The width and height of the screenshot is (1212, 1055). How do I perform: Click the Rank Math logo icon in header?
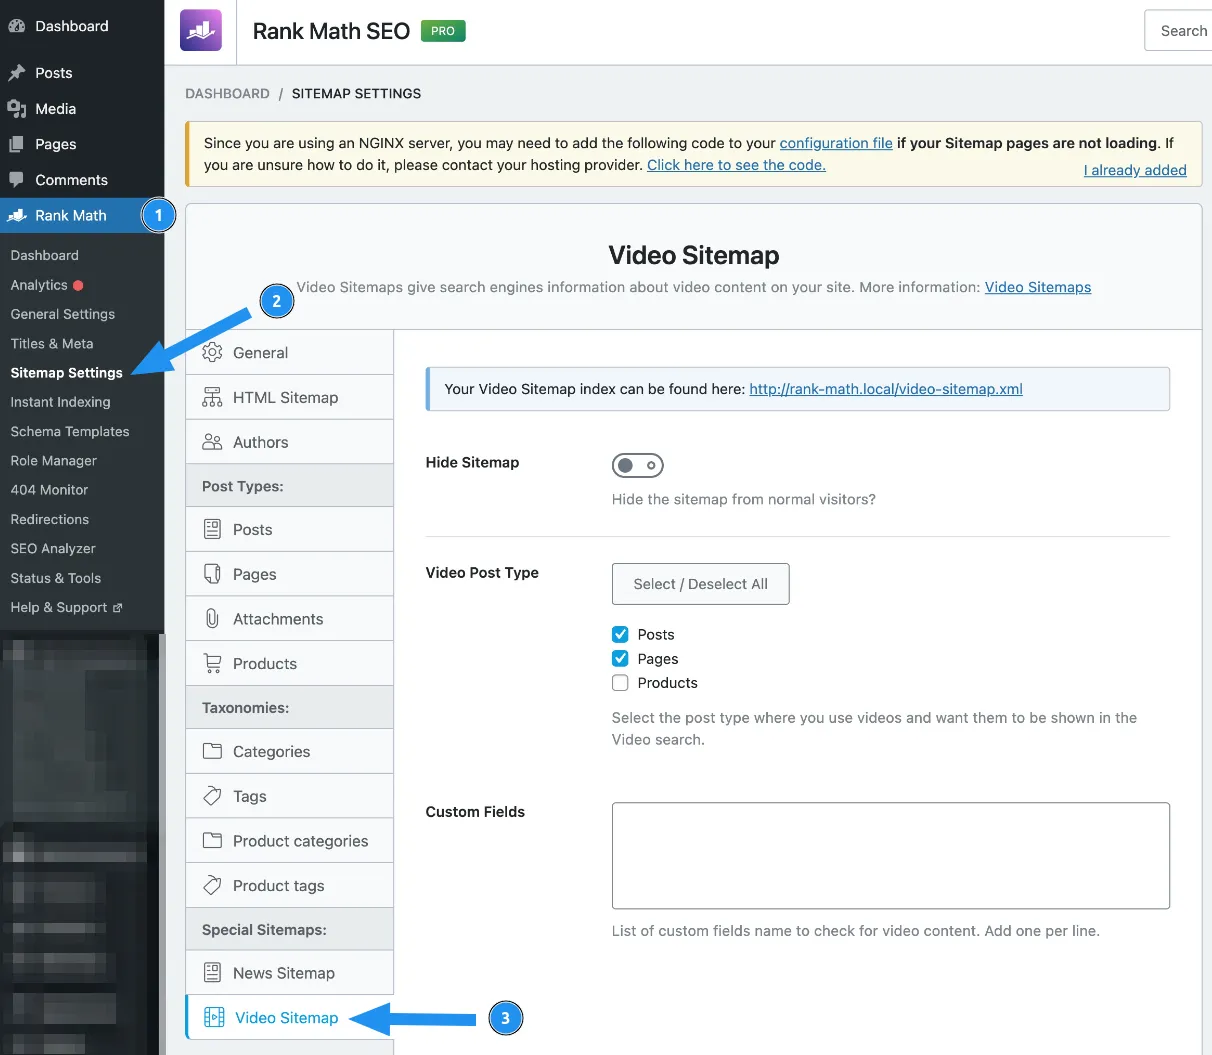coord(201,30)
